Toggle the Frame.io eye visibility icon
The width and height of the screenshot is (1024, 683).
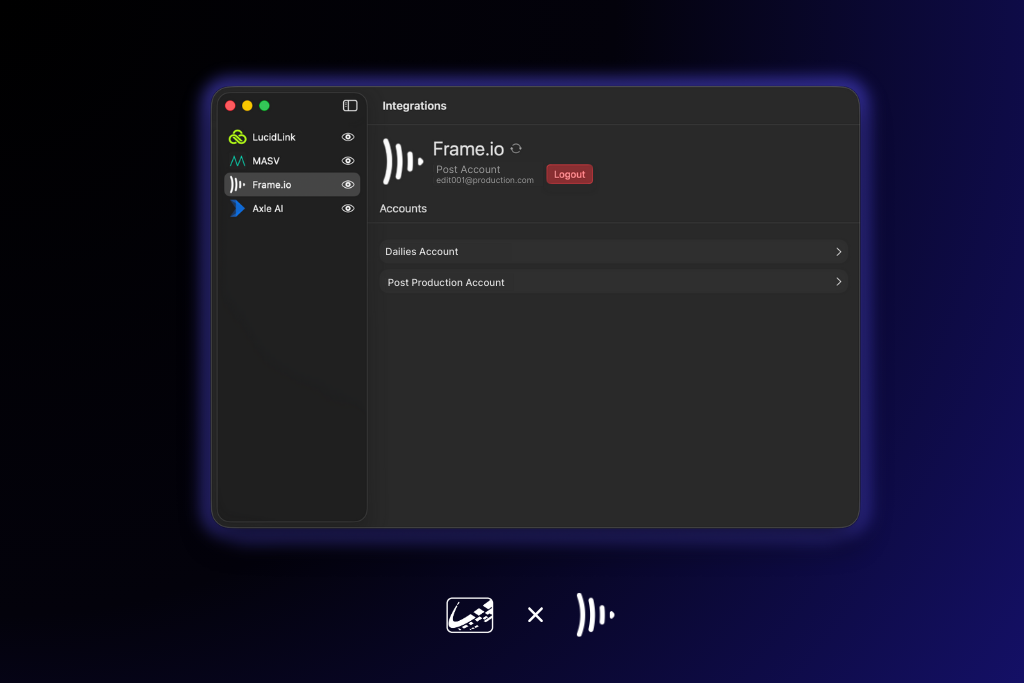348,185
